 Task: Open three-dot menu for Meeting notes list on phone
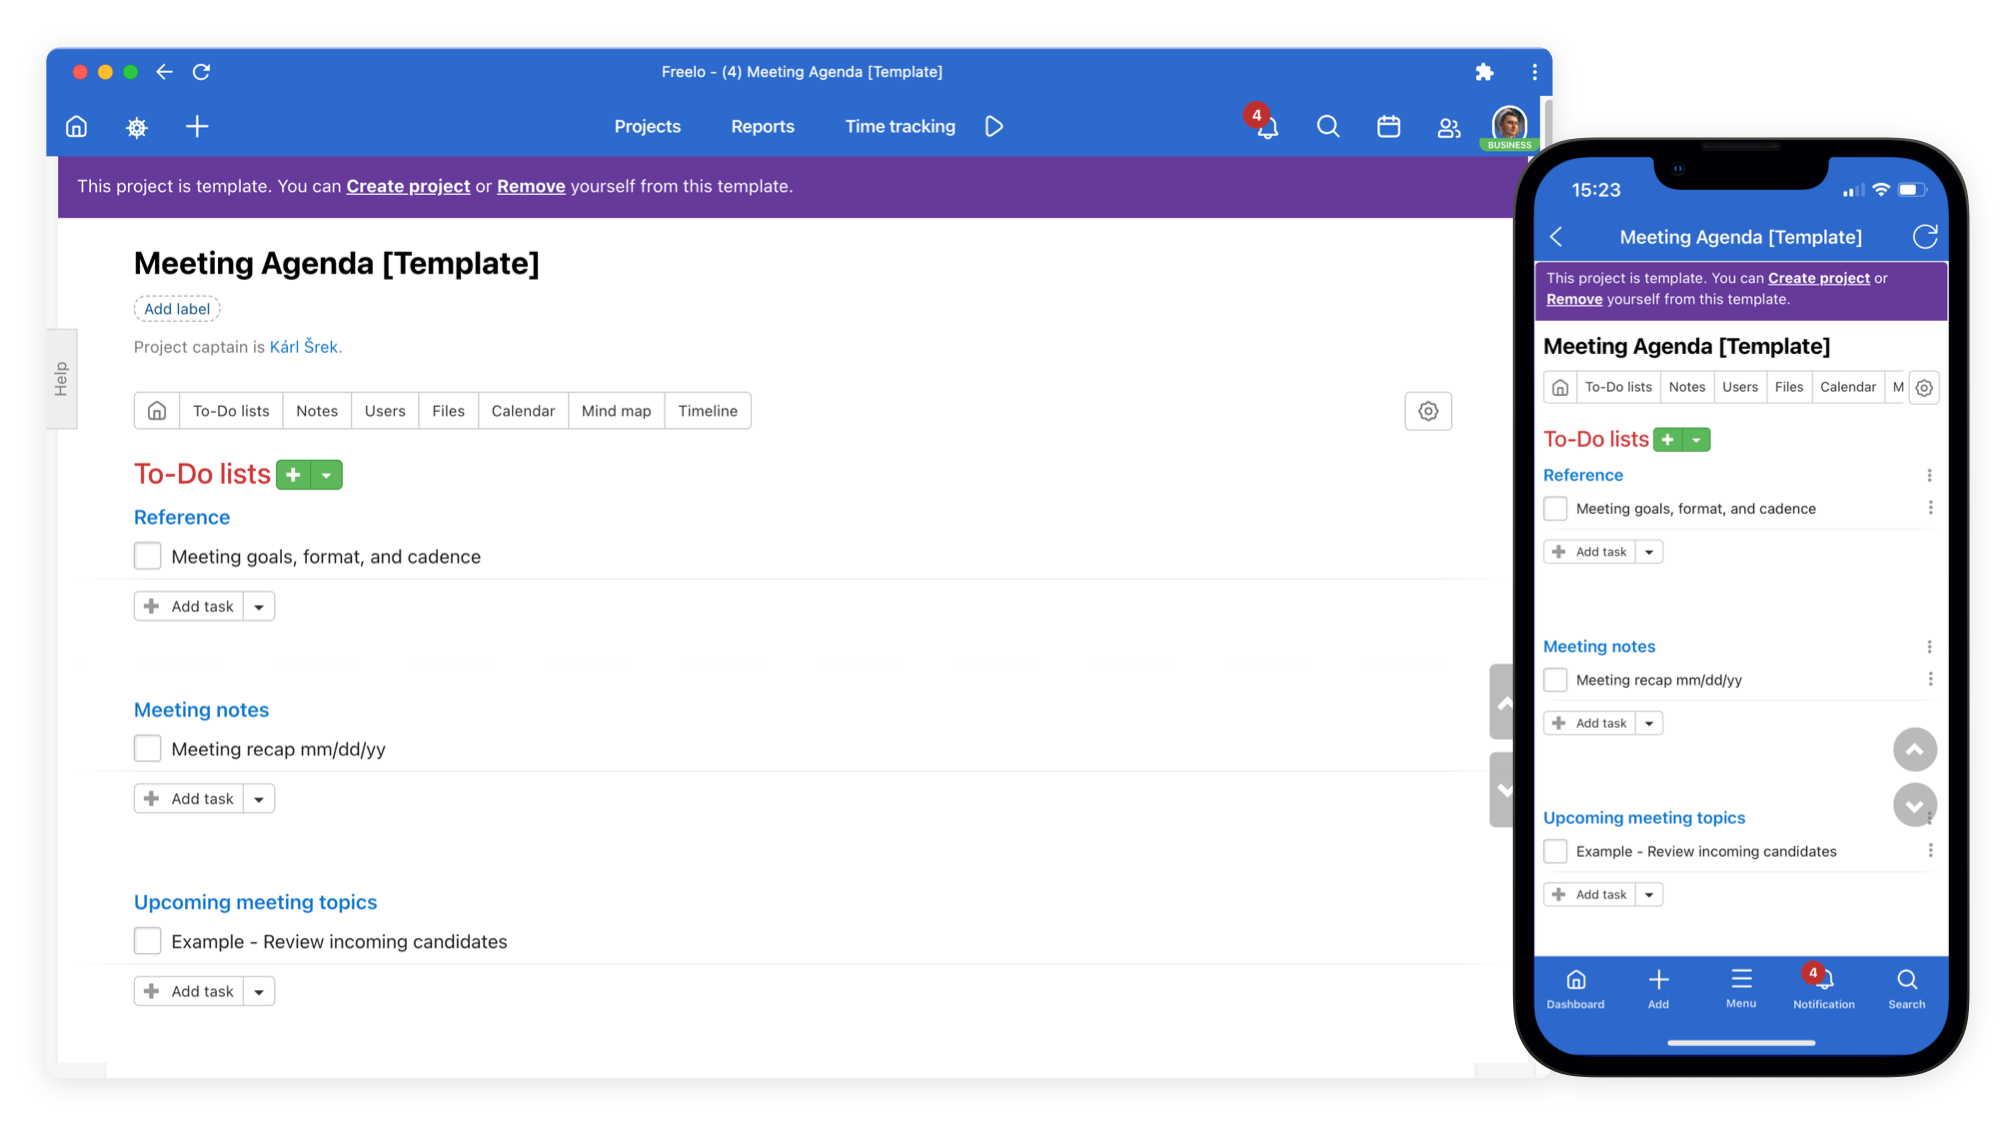coord(1929,647)
